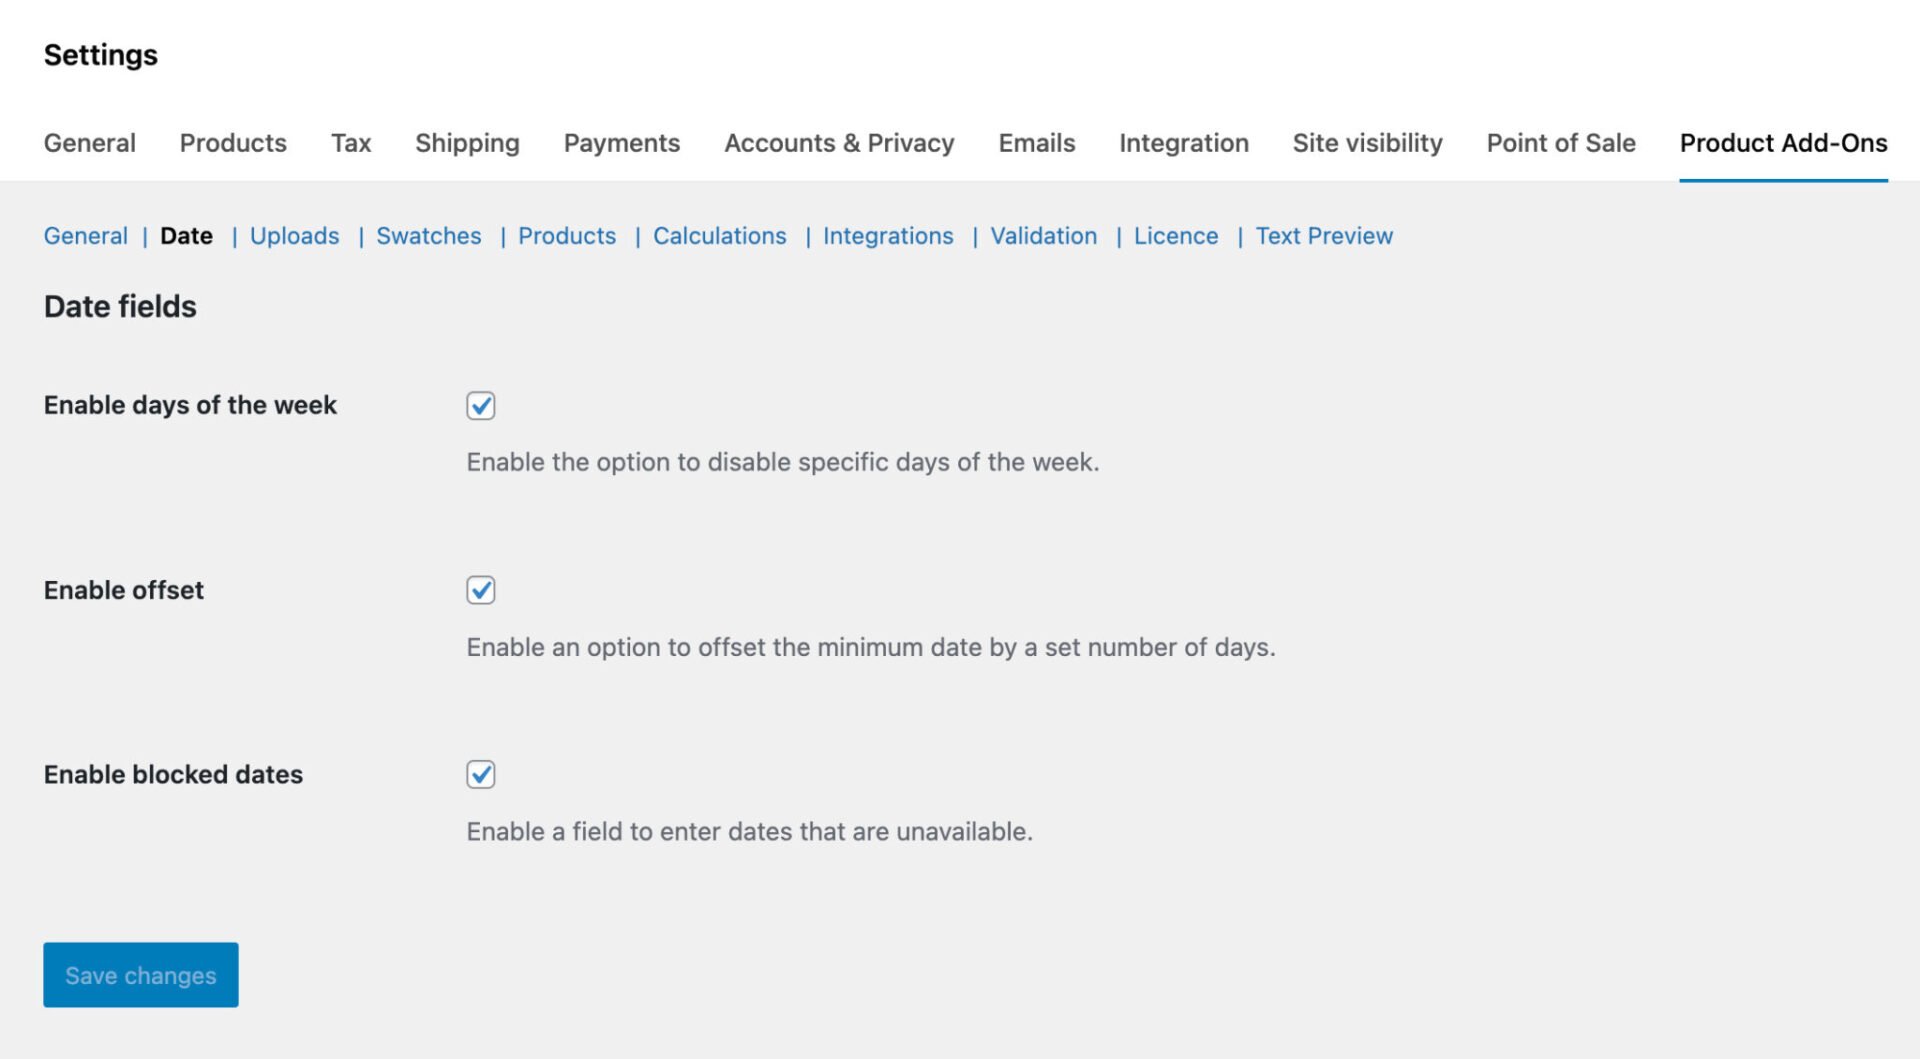Disable the 'Enable days of the week' checkbox
1920x1059 pixels.
pyautogui.click(x=481, y=406)
